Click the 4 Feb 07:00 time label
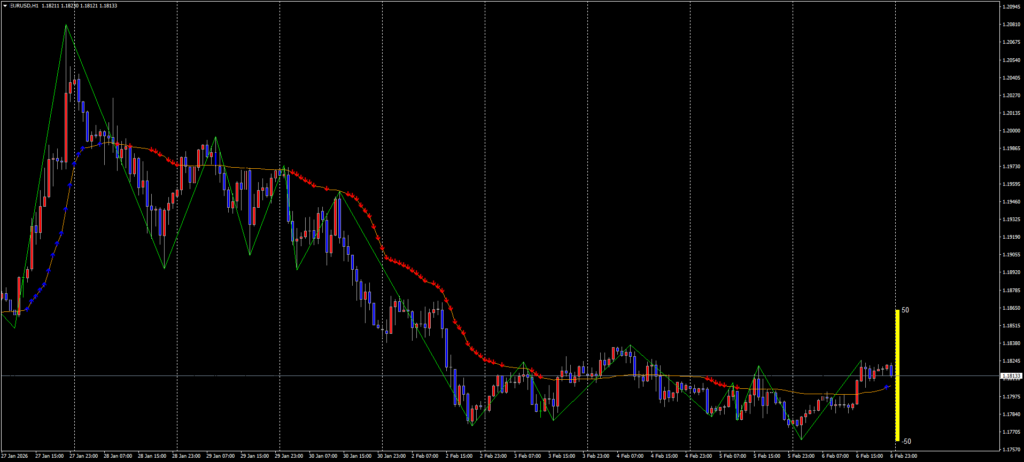Screen dimensions: 1024x462 631,455
